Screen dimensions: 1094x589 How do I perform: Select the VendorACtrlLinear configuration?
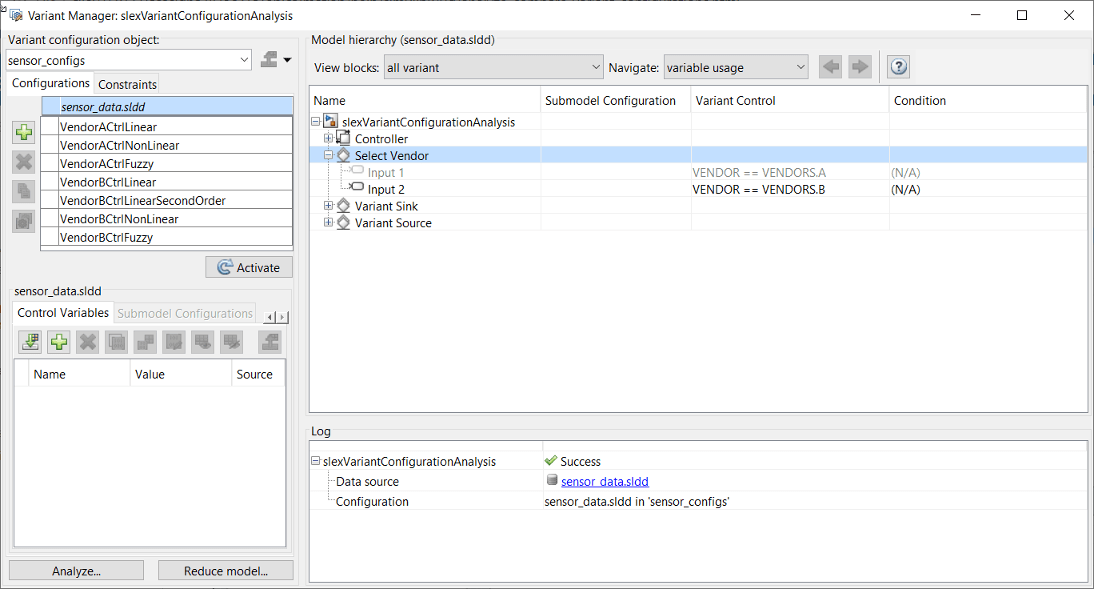[x=167, y=127]
